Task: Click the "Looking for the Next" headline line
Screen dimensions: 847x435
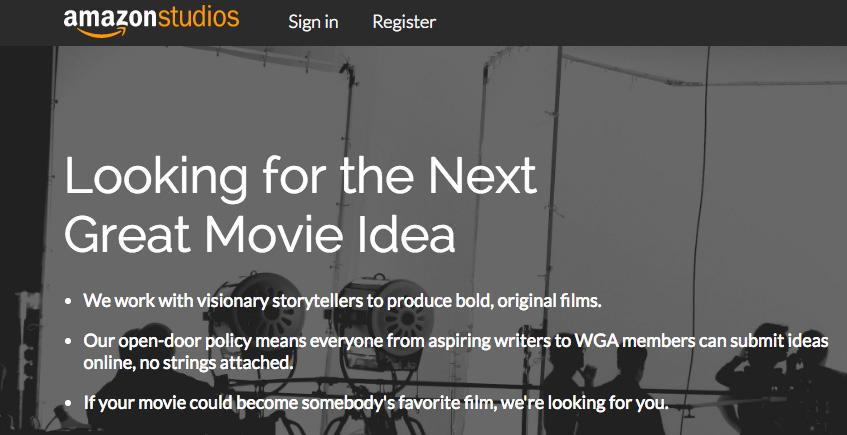Action: [x=300, y=177]
